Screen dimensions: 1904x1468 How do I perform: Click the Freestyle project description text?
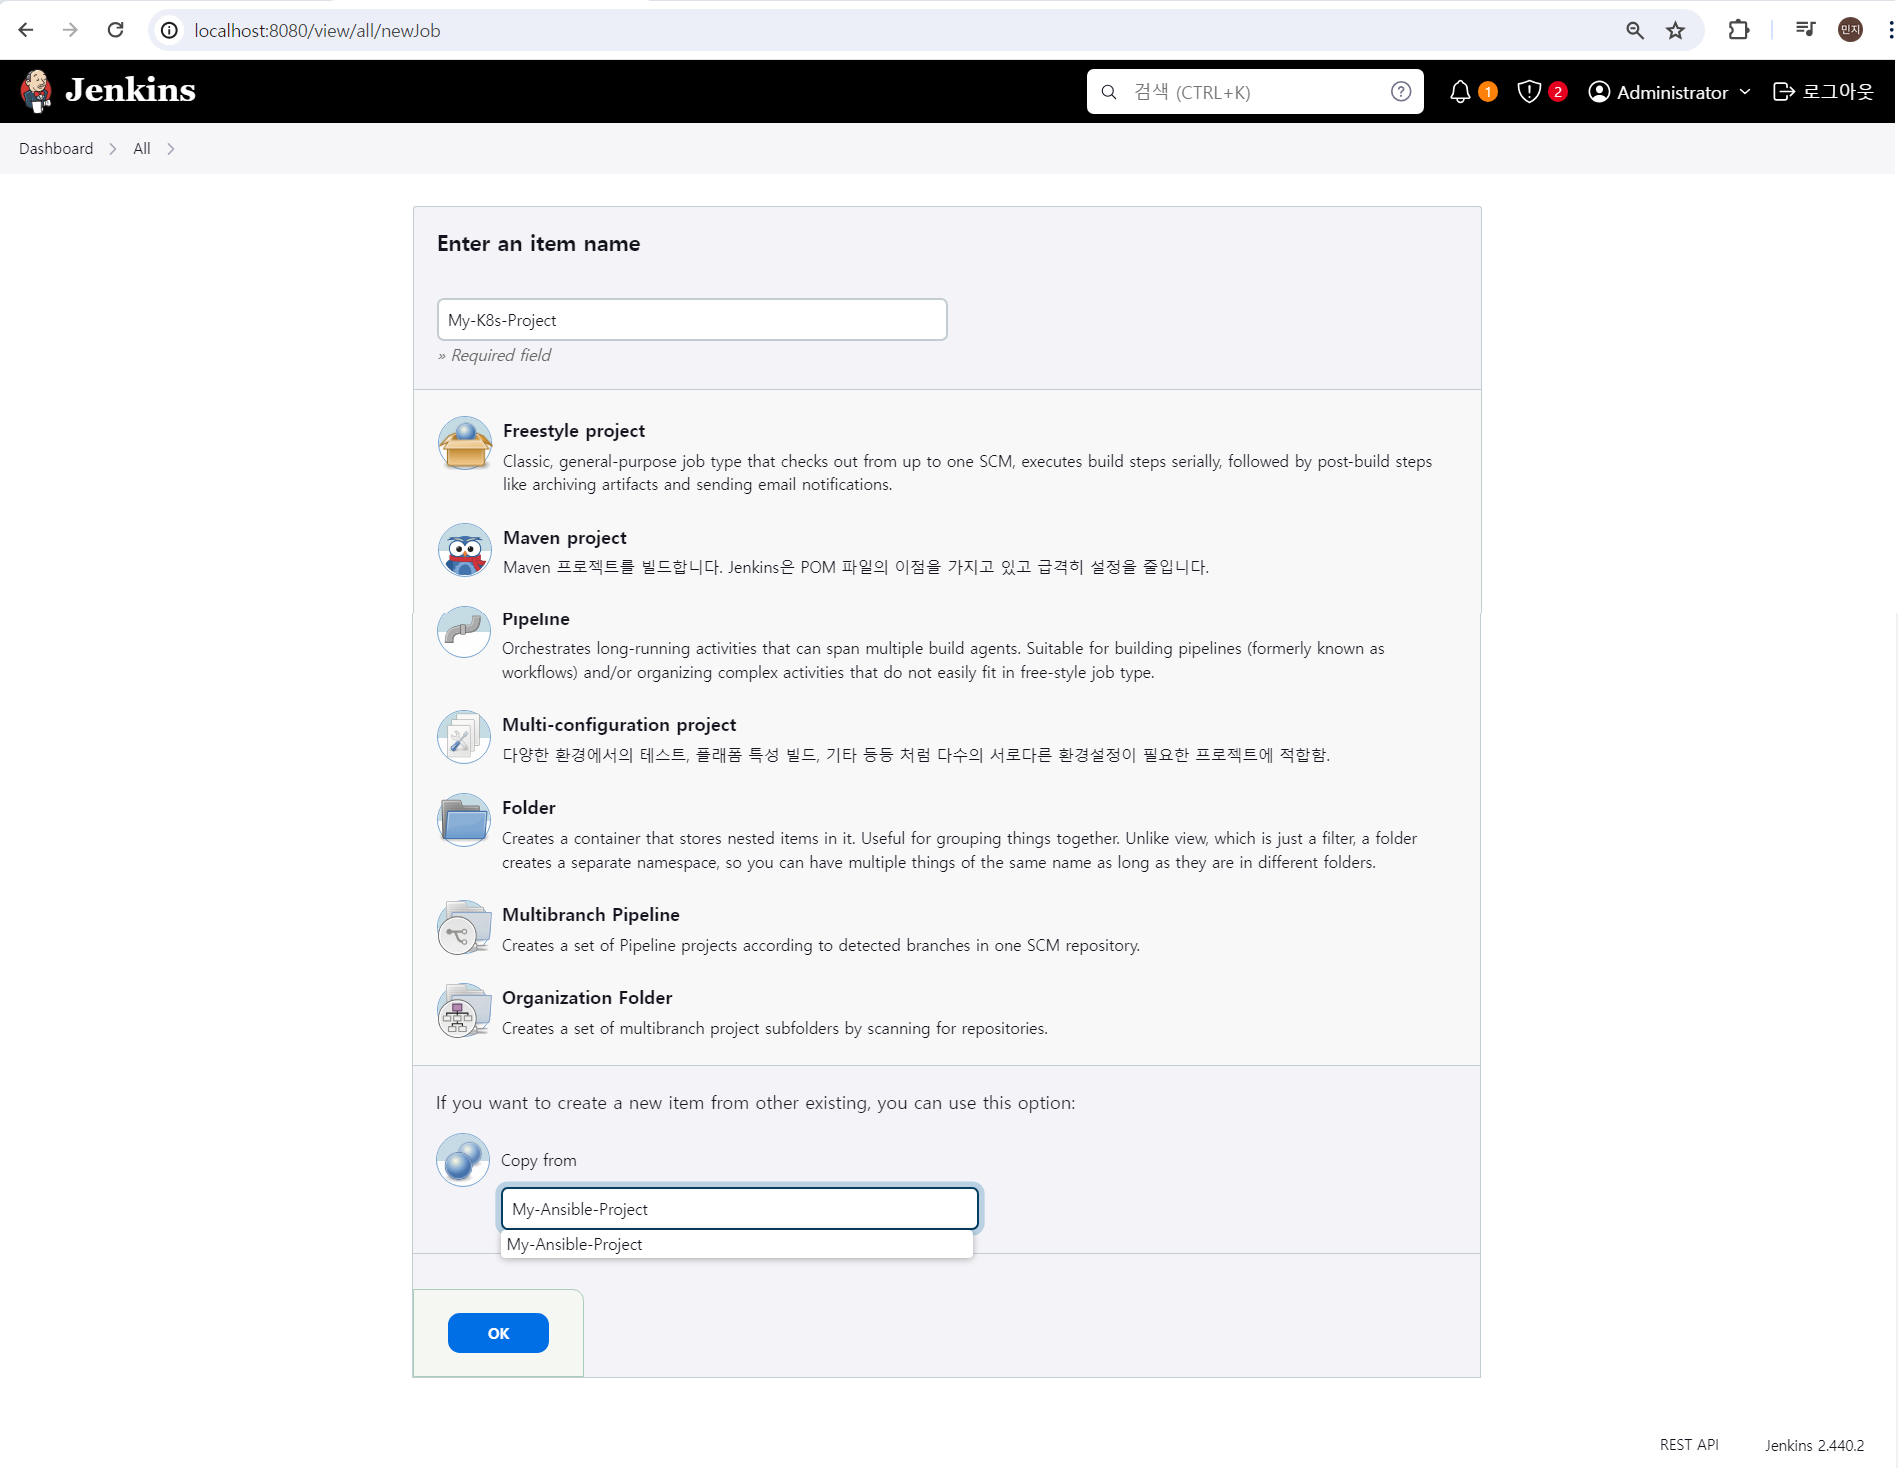point(967,473)
